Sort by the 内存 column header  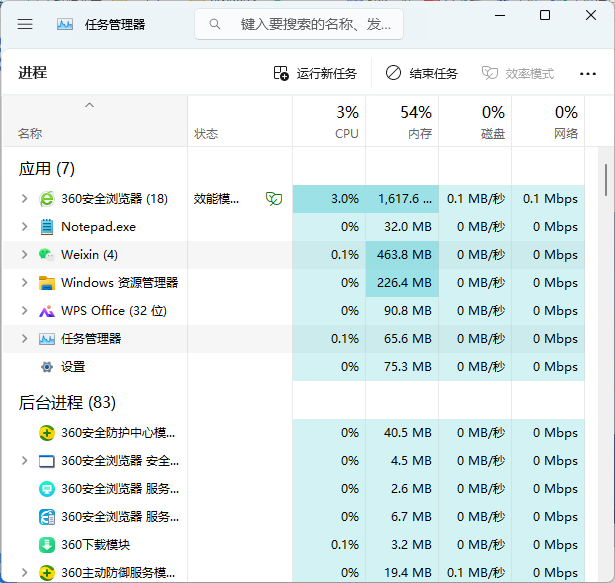(x=402, y=122)
